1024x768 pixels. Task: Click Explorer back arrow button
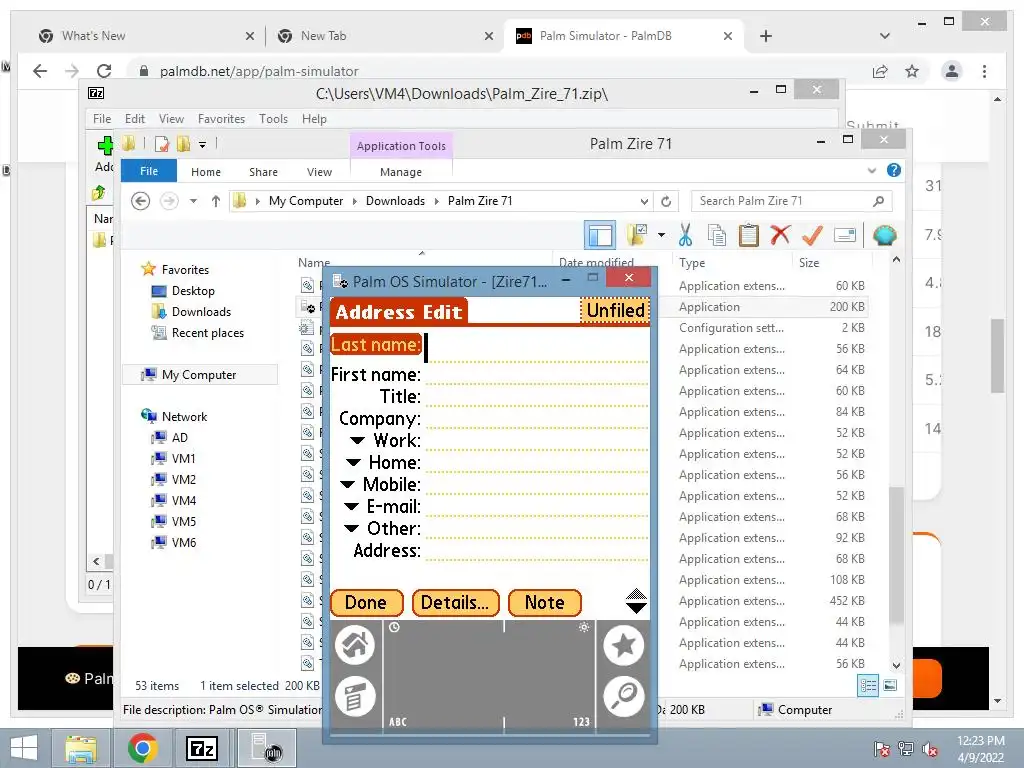(x=140, y=201)
